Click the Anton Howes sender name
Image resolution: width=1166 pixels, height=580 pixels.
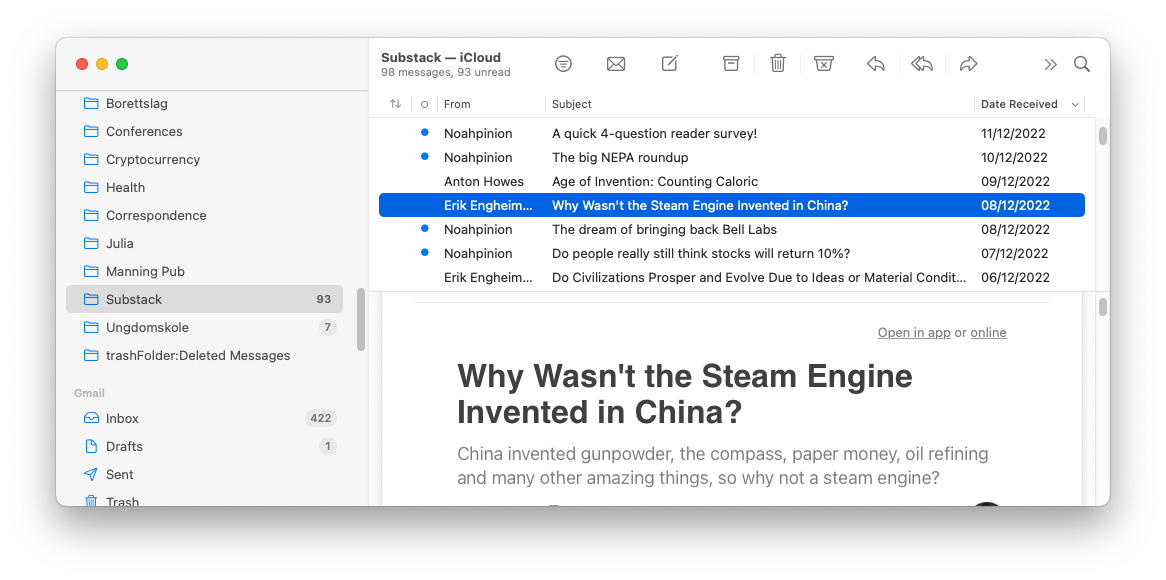point(484,181)
